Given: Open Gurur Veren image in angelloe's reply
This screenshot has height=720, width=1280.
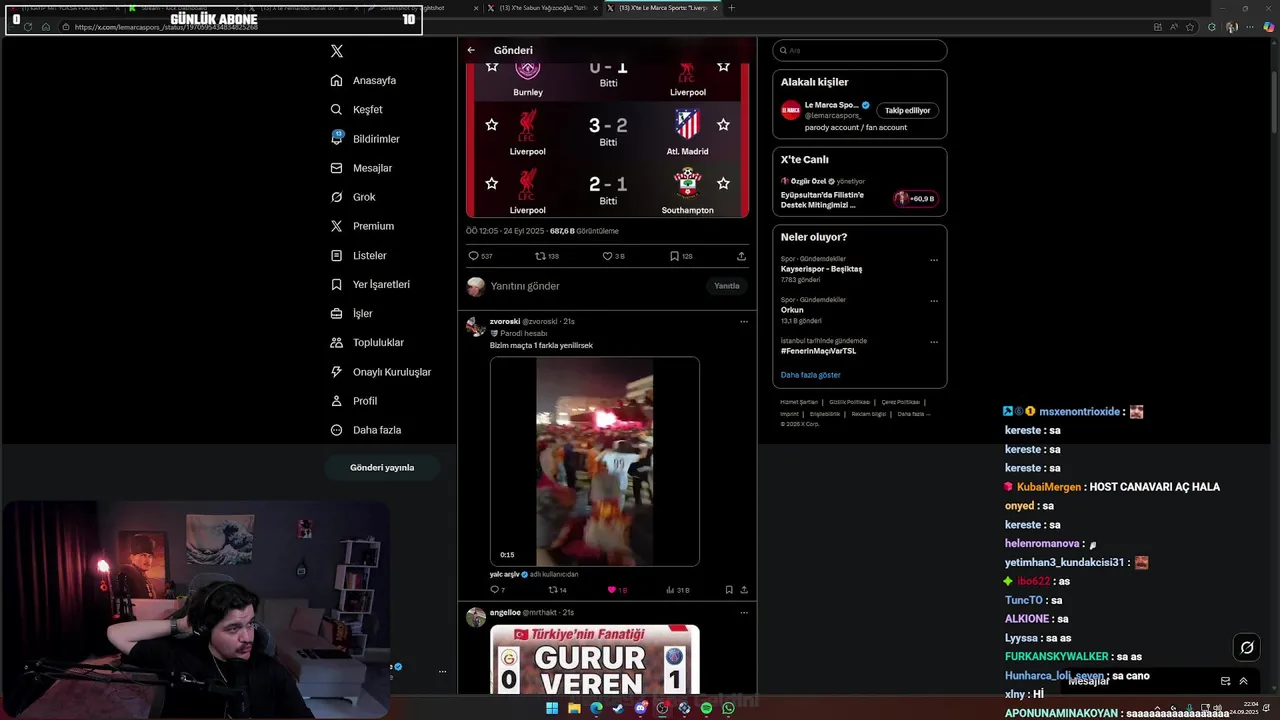Looking at the screenshot, I should (x=595, y=659).
